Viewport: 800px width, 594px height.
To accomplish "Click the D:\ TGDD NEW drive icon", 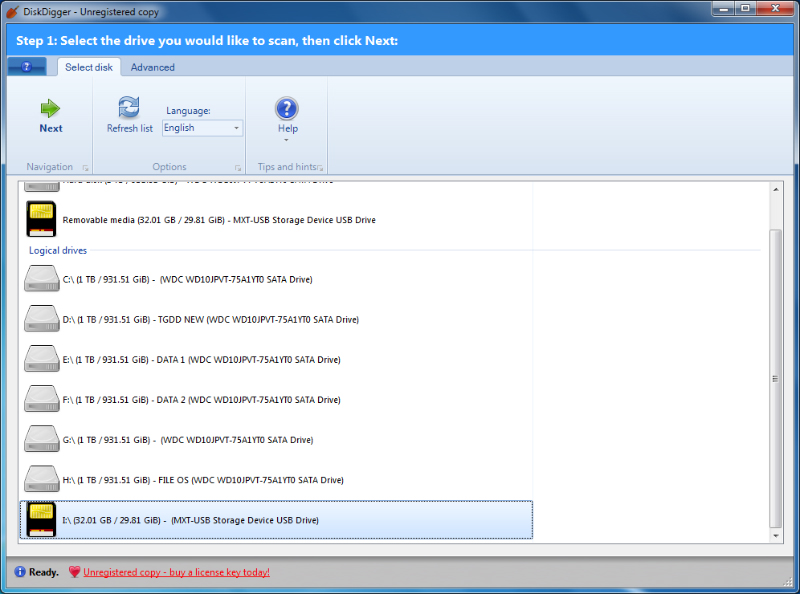I will 42,319.
